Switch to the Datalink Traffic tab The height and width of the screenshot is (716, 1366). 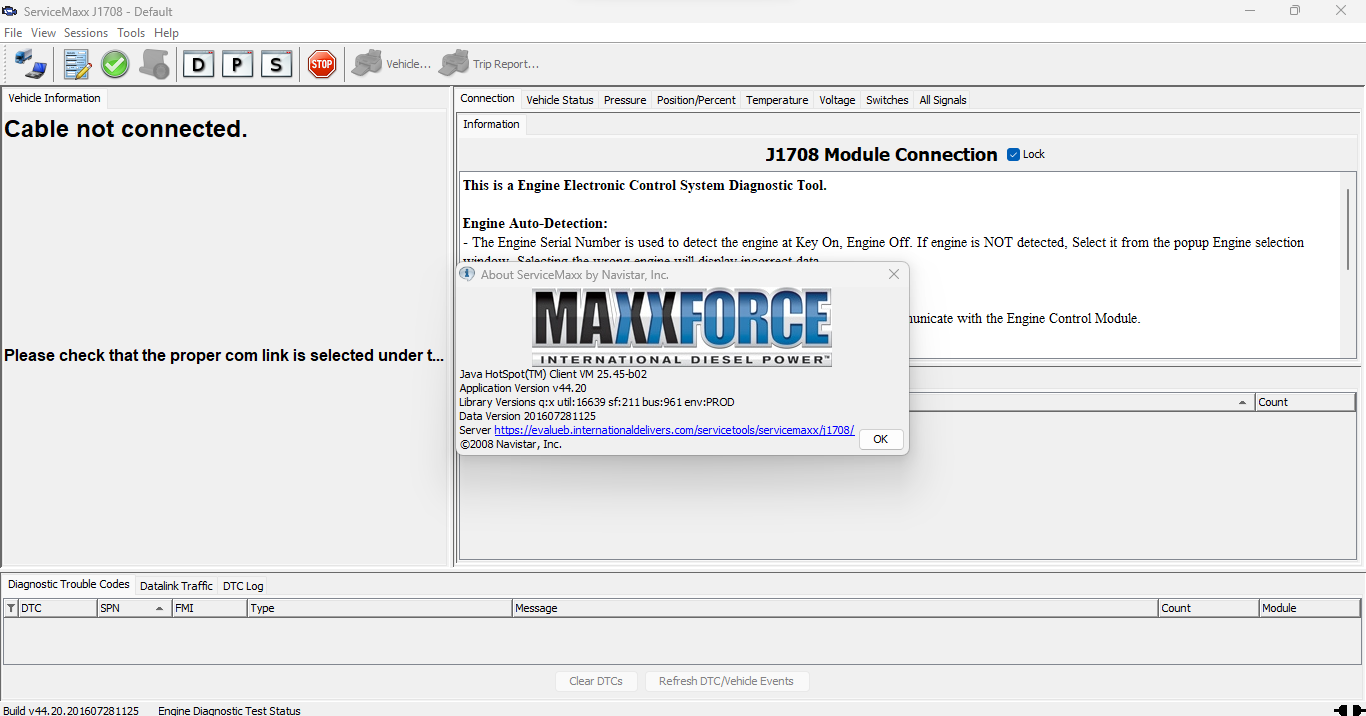176,586
